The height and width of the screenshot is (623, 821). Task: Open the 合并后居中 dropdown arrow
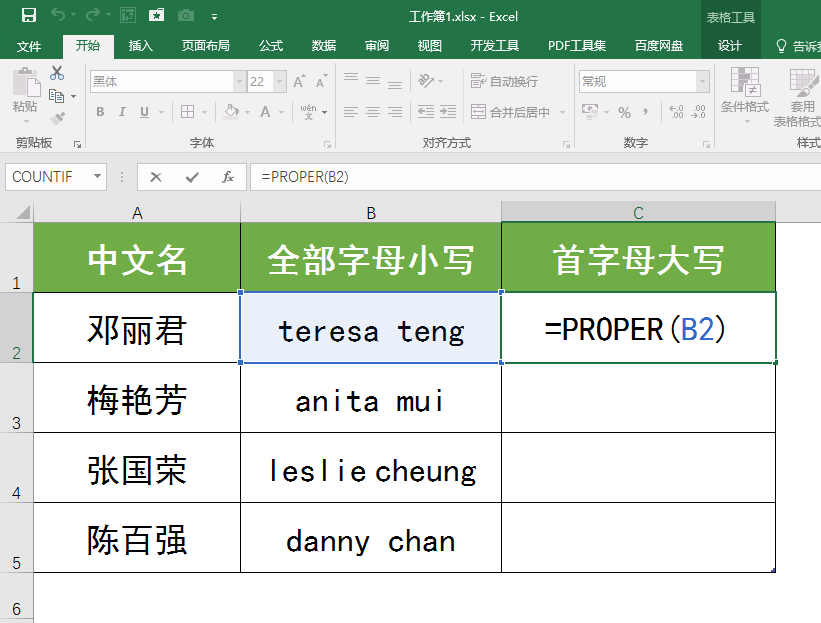[562, 112]
